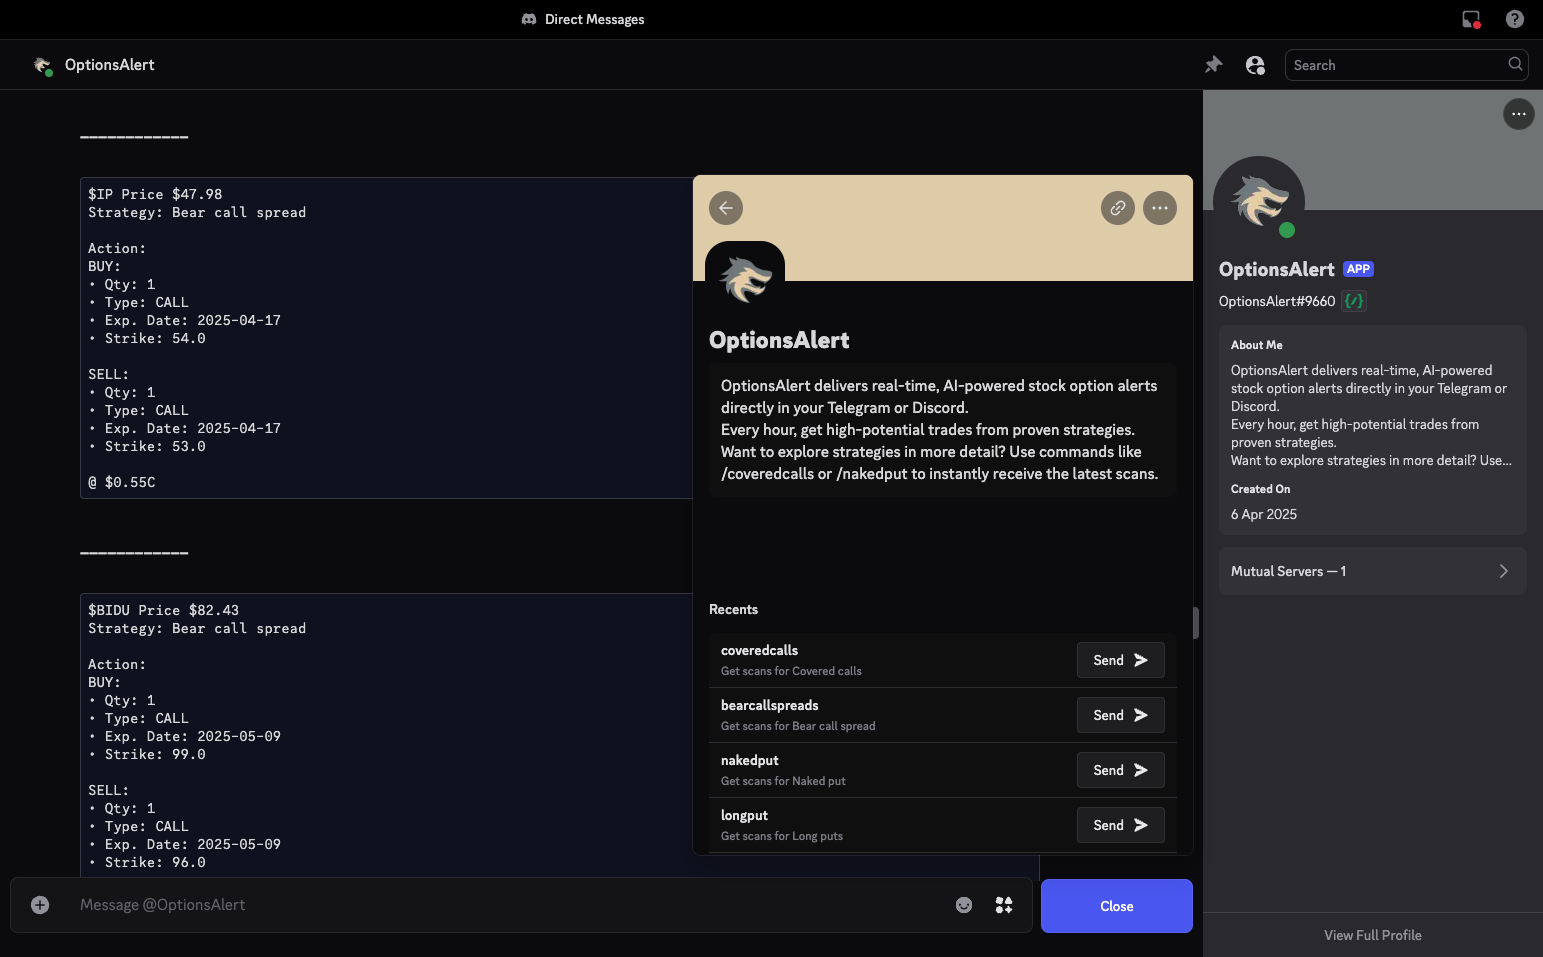The width and height of the screenshot is (1543, 957).
Task: Click the About Me description text
Action: [x=1371, y=415]
